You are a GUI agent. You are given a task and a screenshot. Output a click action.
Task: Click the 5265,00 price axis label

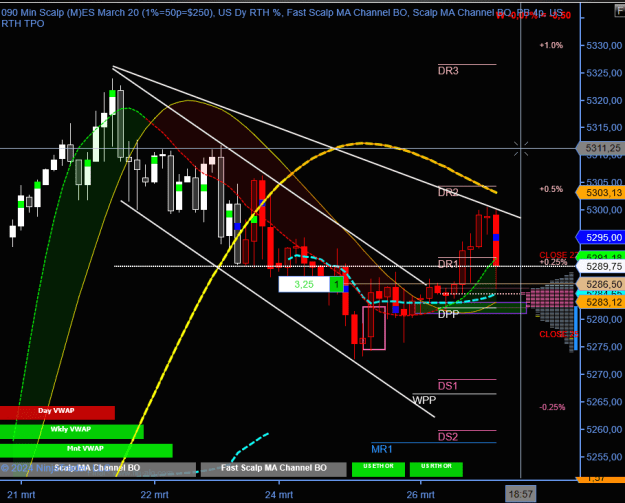point(604,402)
